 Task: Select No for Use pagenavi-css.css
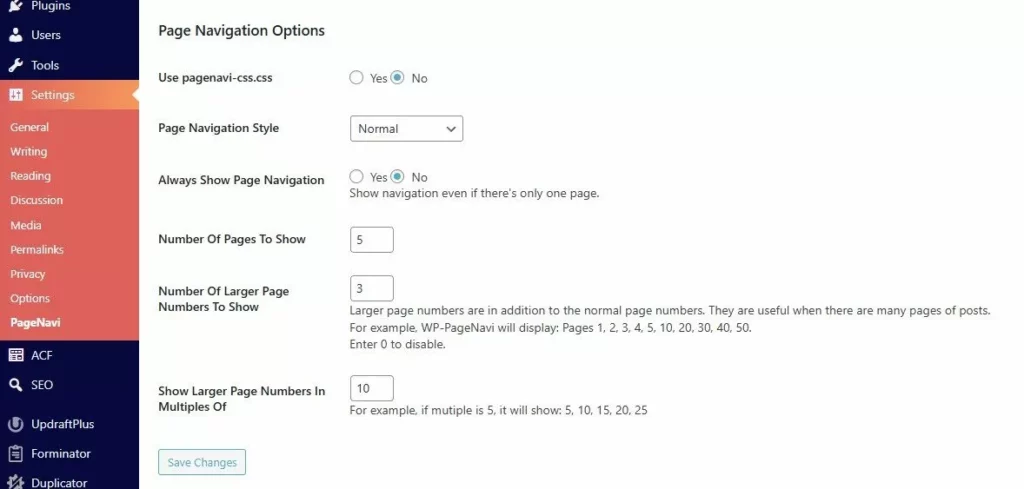tap(397, 78)
